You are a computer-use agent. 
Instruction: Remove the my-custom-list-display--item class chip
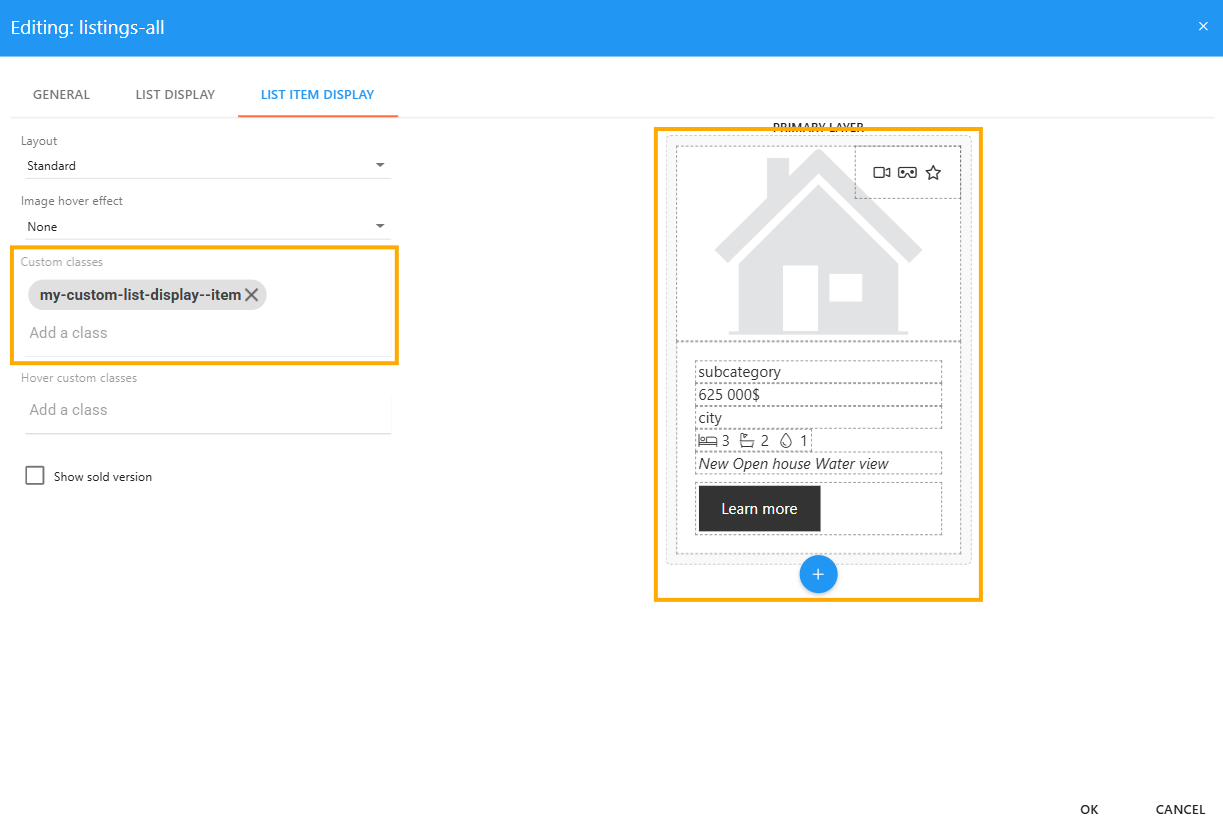click(x=252, y=295)
